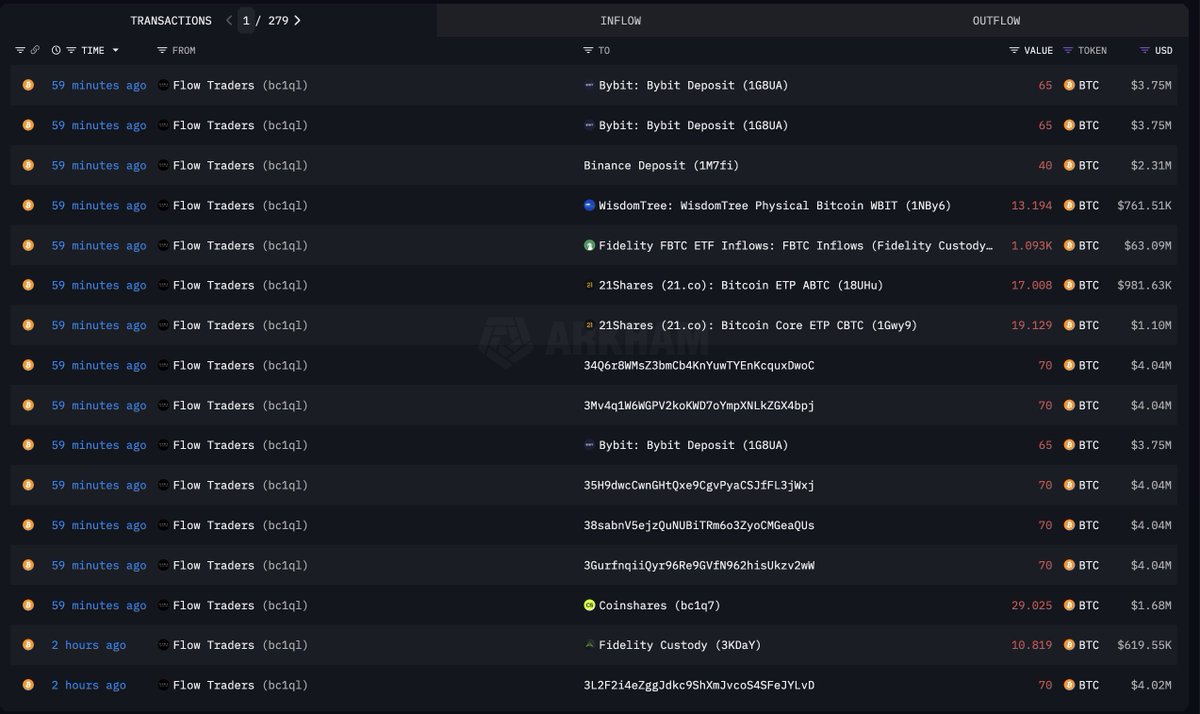1200x714 pixels.
Task: Go to previous transactions page
Action: coord(229,20)
